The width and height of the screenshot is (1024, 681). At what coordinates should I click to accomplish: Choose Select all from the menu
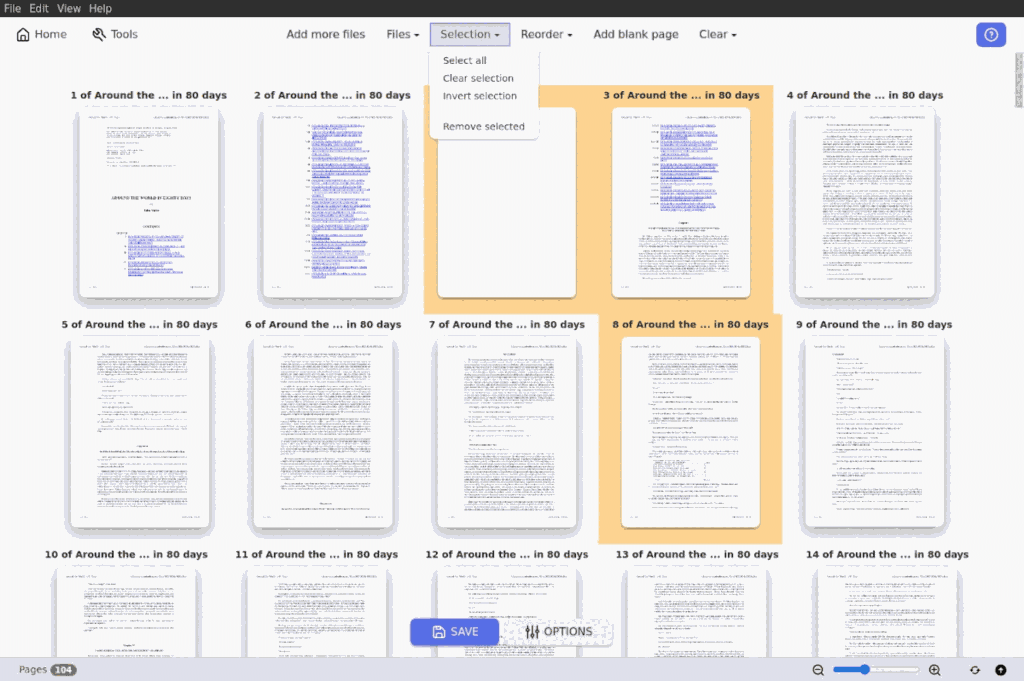pos(464,60)
